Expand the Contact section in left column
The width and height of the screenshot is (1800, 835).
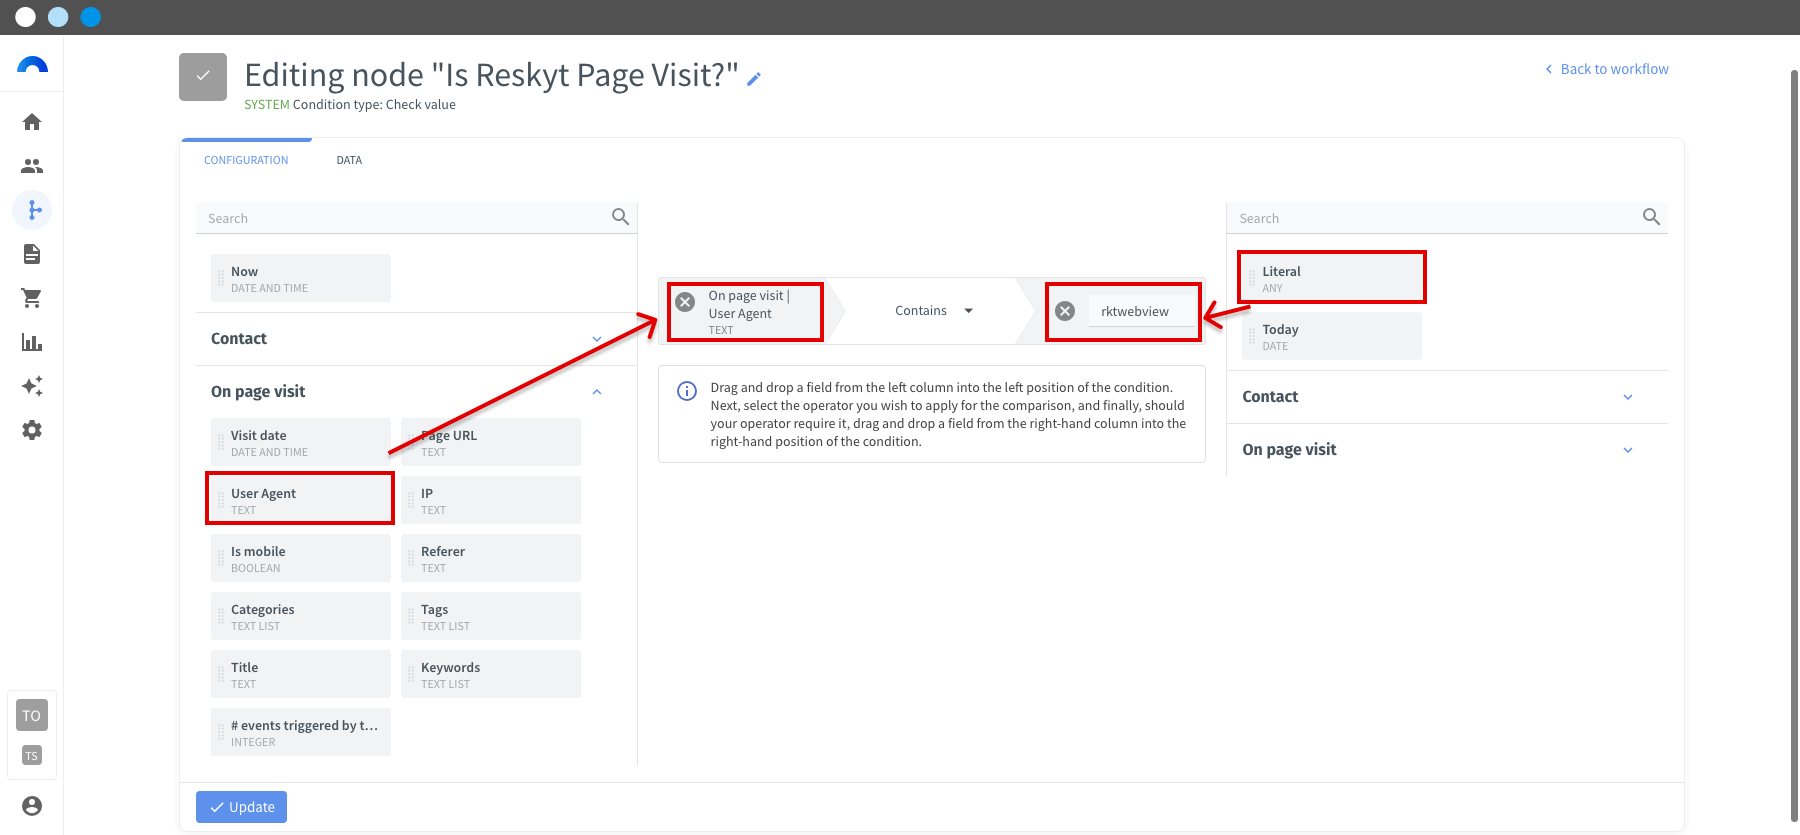408,339
